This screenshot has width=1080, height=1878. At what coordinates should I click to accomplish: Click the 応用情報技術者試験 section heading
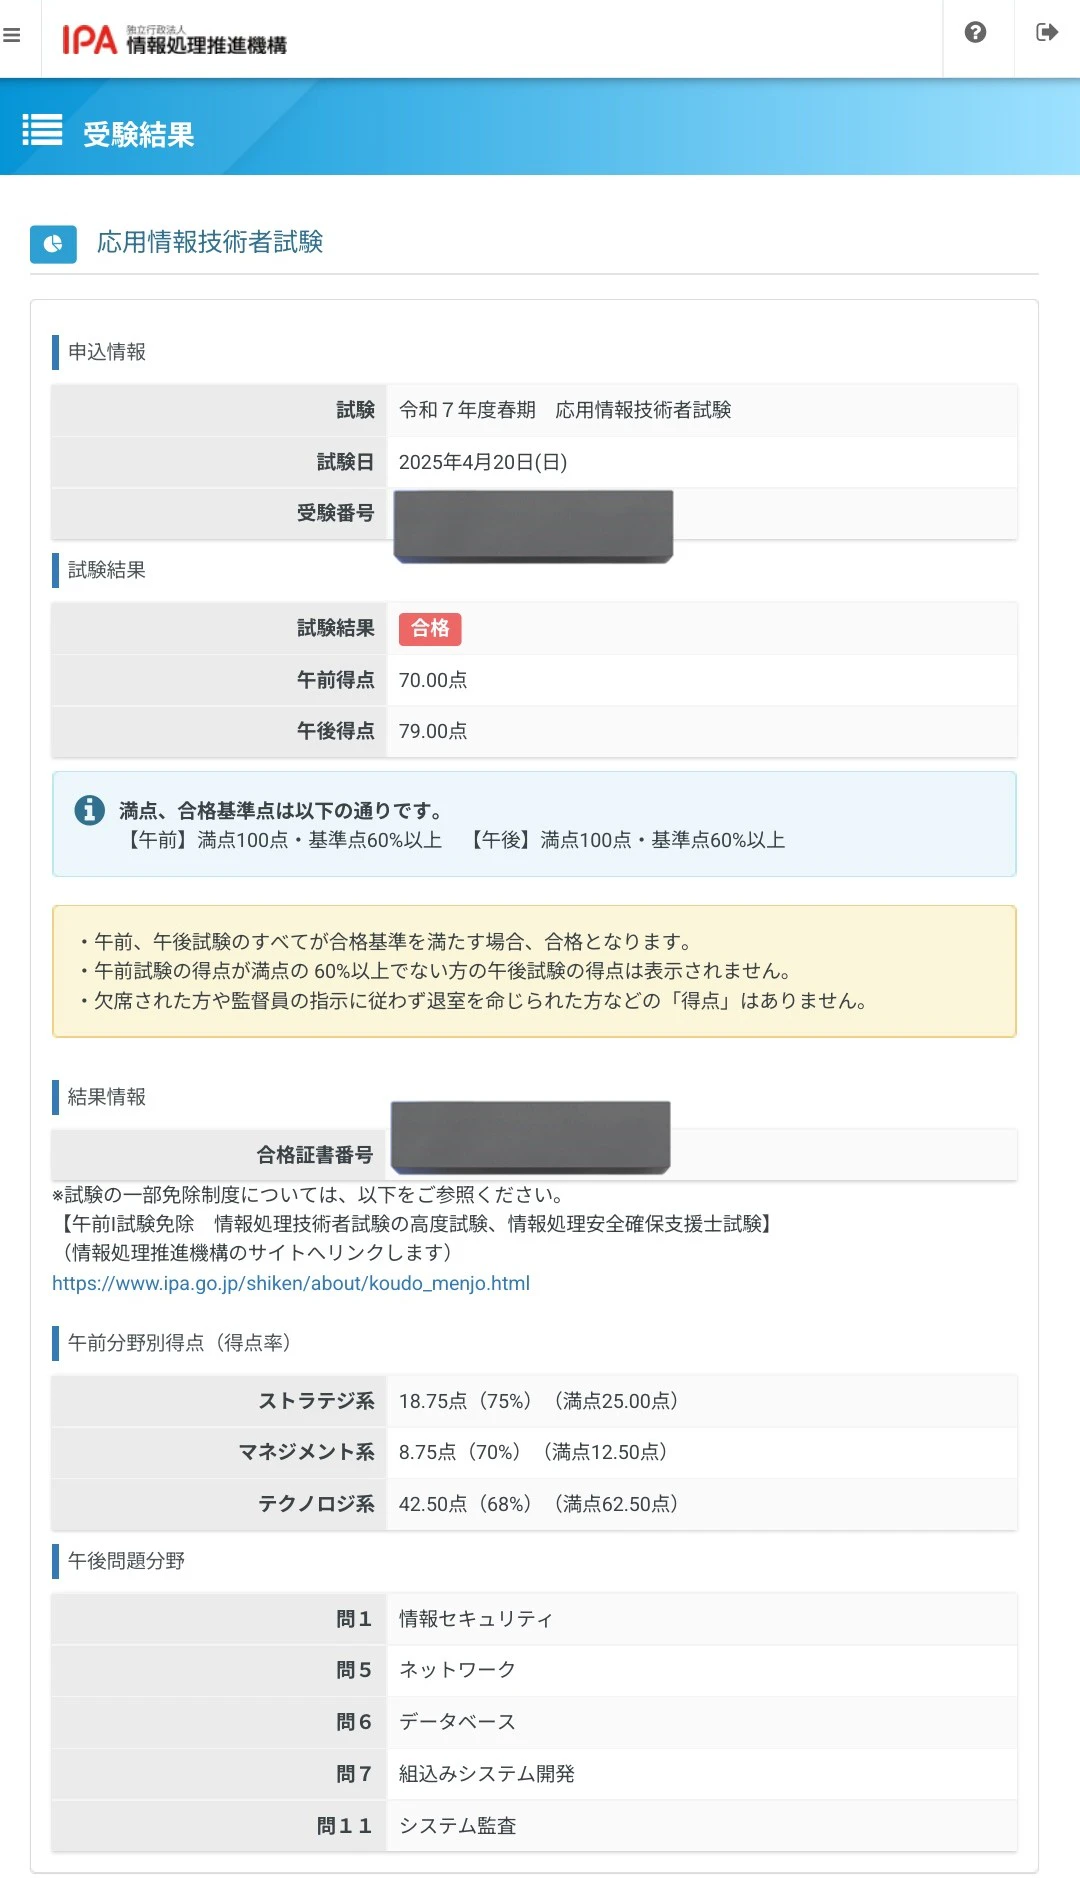coord(210,242)
